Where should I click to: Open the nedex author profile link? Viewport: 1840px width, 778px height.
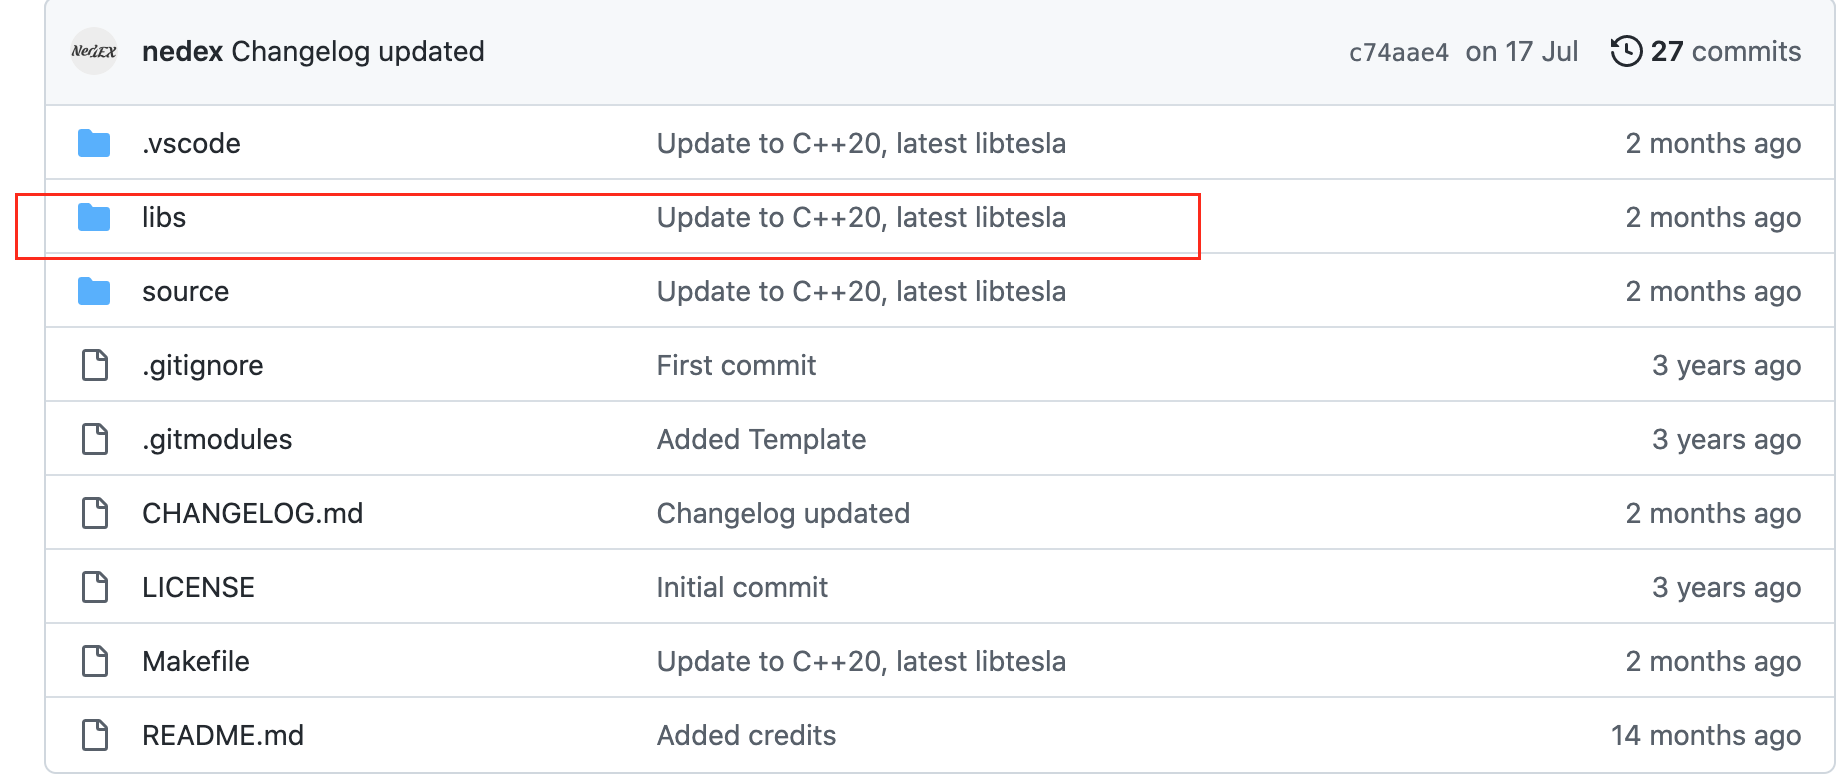(x=182, y=51)
